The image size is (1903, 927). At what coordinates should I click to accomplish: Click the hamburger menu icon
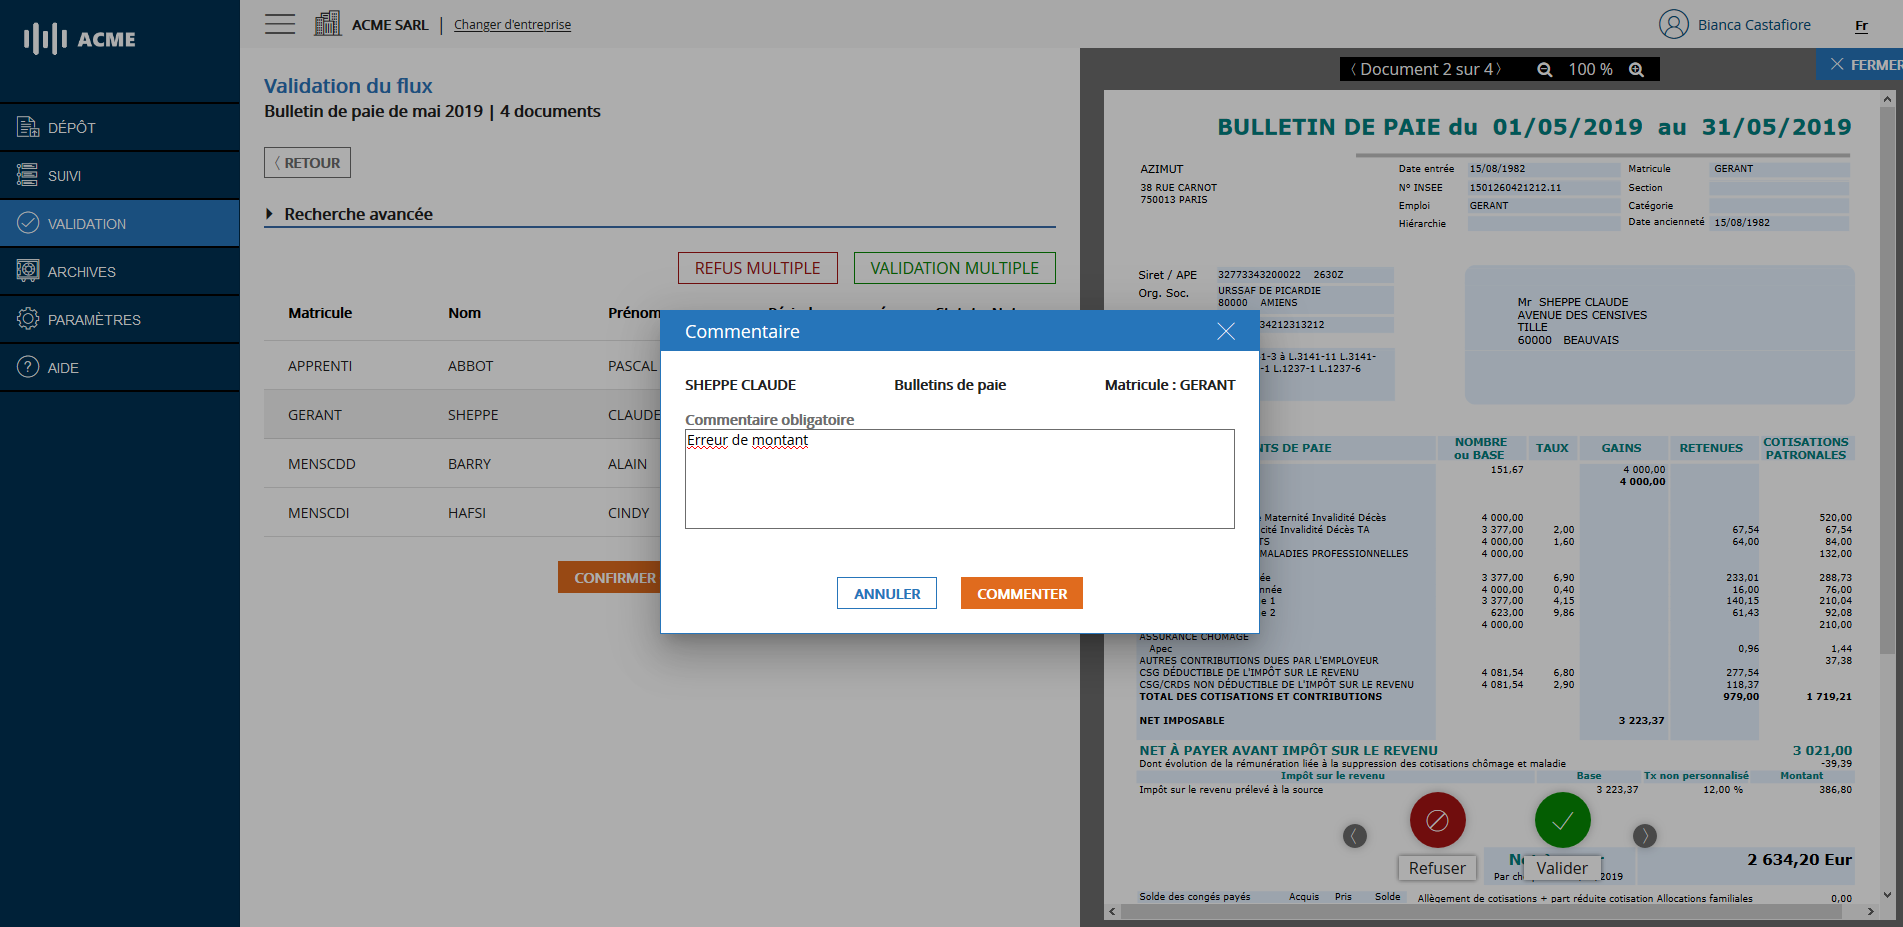[280, 24]
